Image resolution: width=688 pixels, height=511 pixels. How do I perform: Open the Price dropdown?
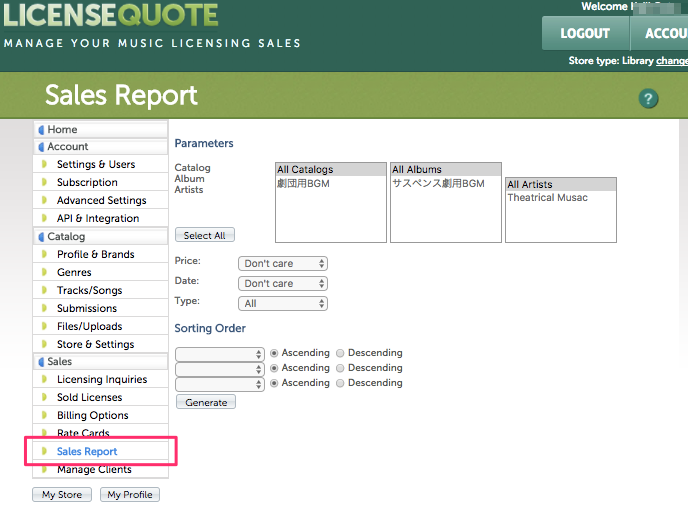tap(283, 263)
